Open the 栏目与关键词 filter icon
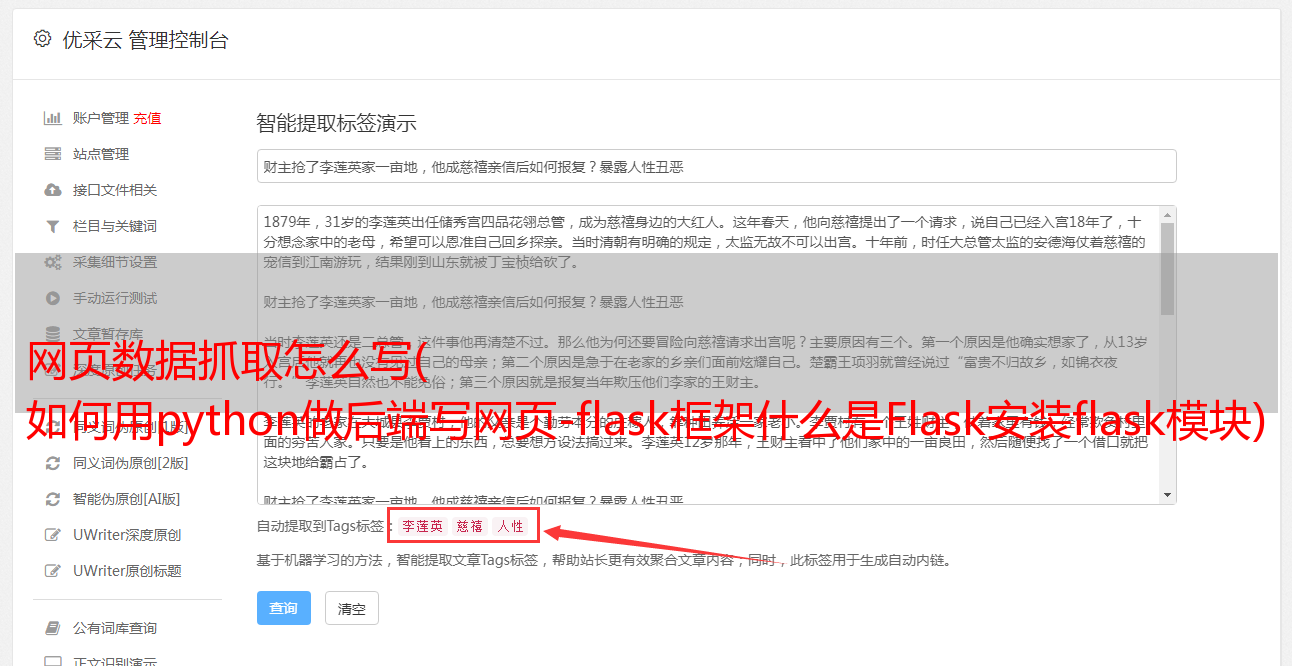The height and width of the screenshot is (666, 1292). (53, 226)
